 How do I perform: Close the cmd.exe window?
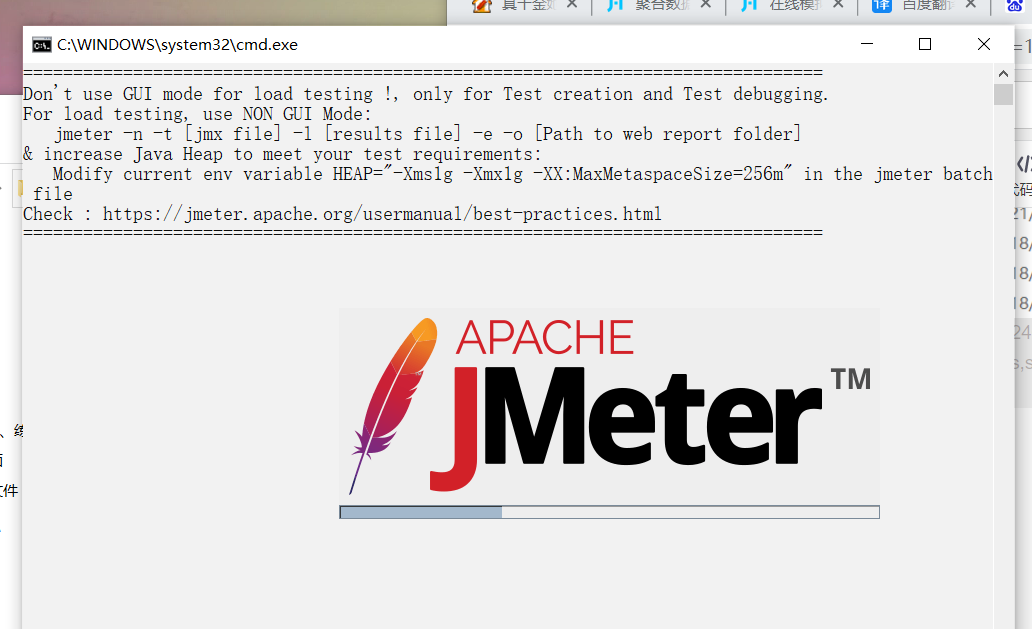pos(984,44)
